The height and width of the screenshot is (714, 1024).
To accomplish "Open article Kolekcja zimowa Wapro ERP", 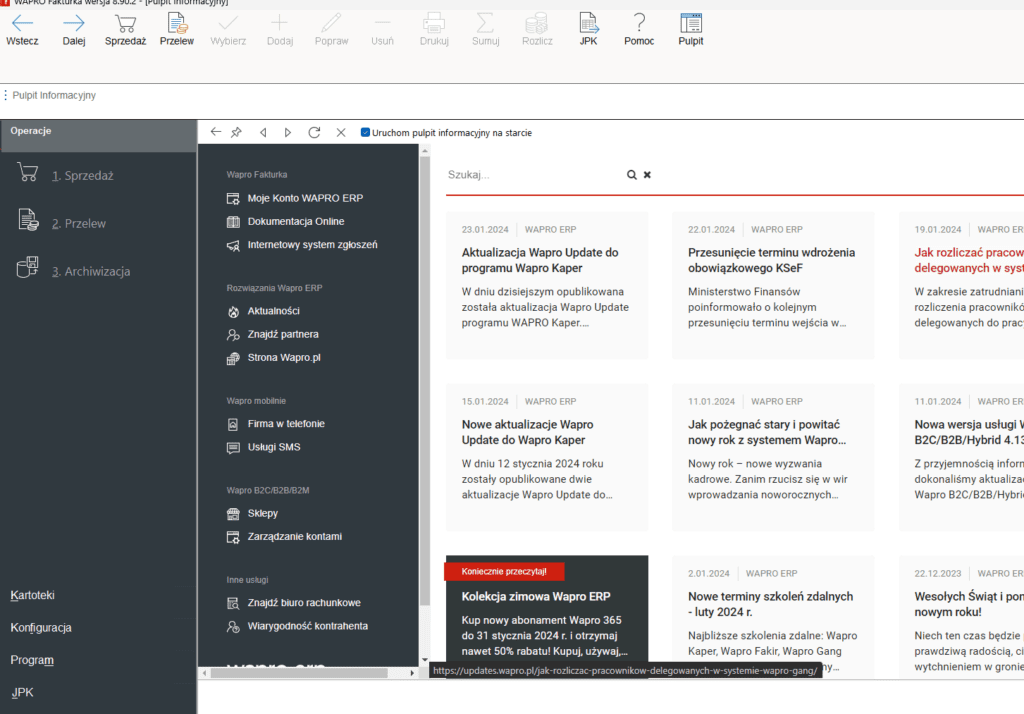I will tap(536, 596).
